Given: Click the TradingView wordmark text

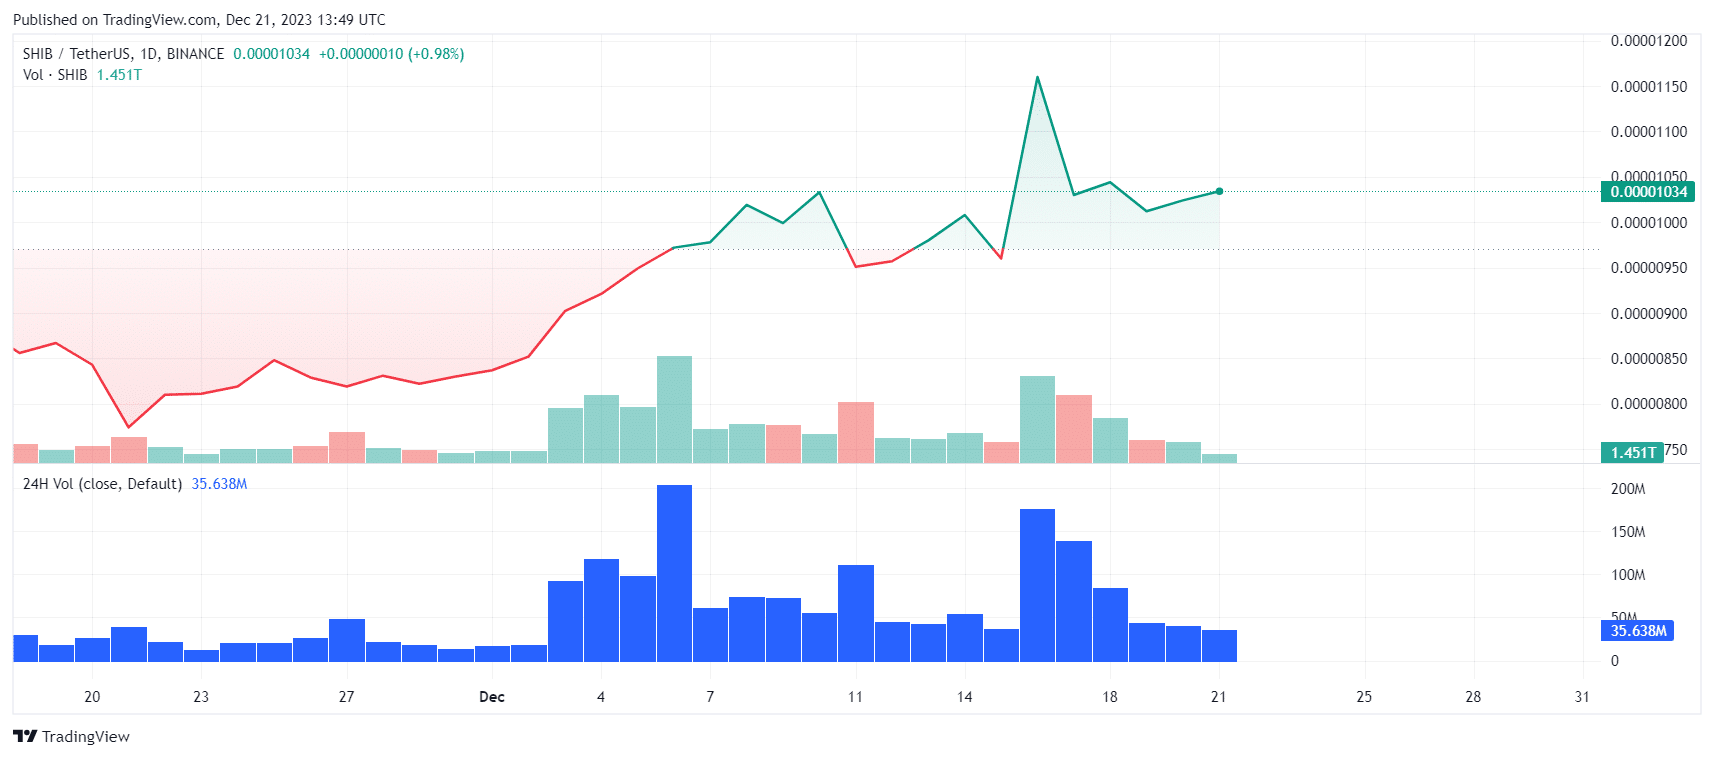Looking at the screenshot, I should point(86,736).
